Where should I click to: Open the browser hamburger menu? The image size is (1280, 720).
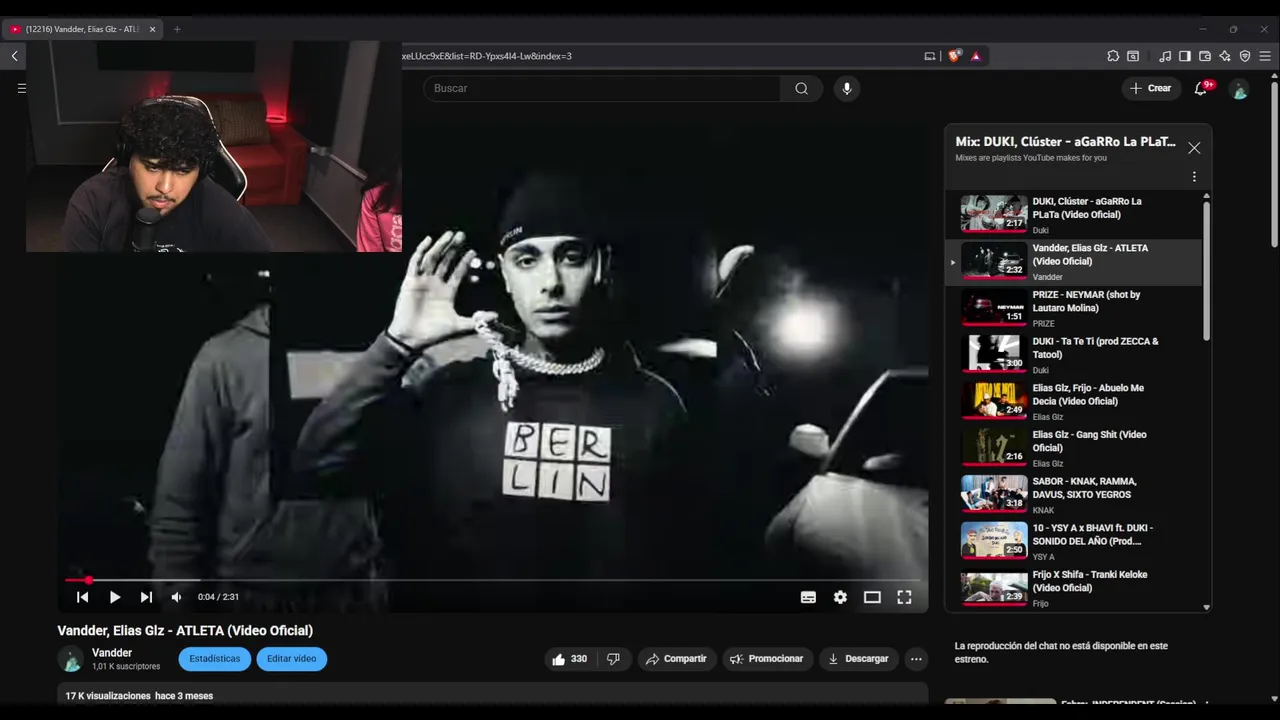pyautogui.click(x=1265, y=56)
